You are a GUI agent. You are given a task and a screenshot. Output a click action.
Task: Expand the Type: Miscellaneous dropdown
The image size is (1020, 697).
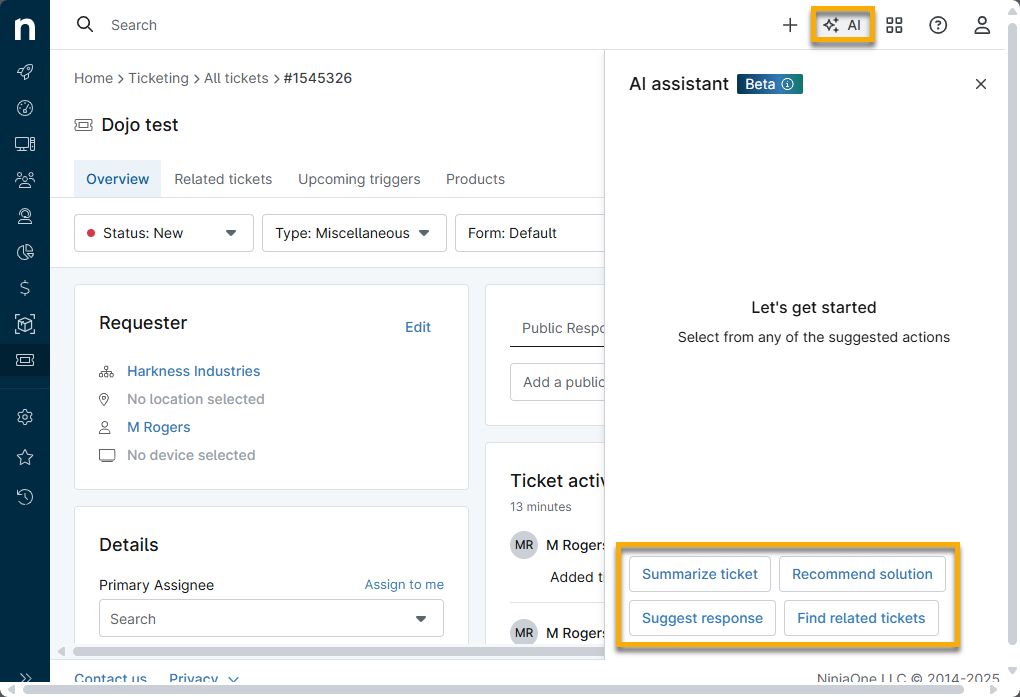tap(355, 233)
